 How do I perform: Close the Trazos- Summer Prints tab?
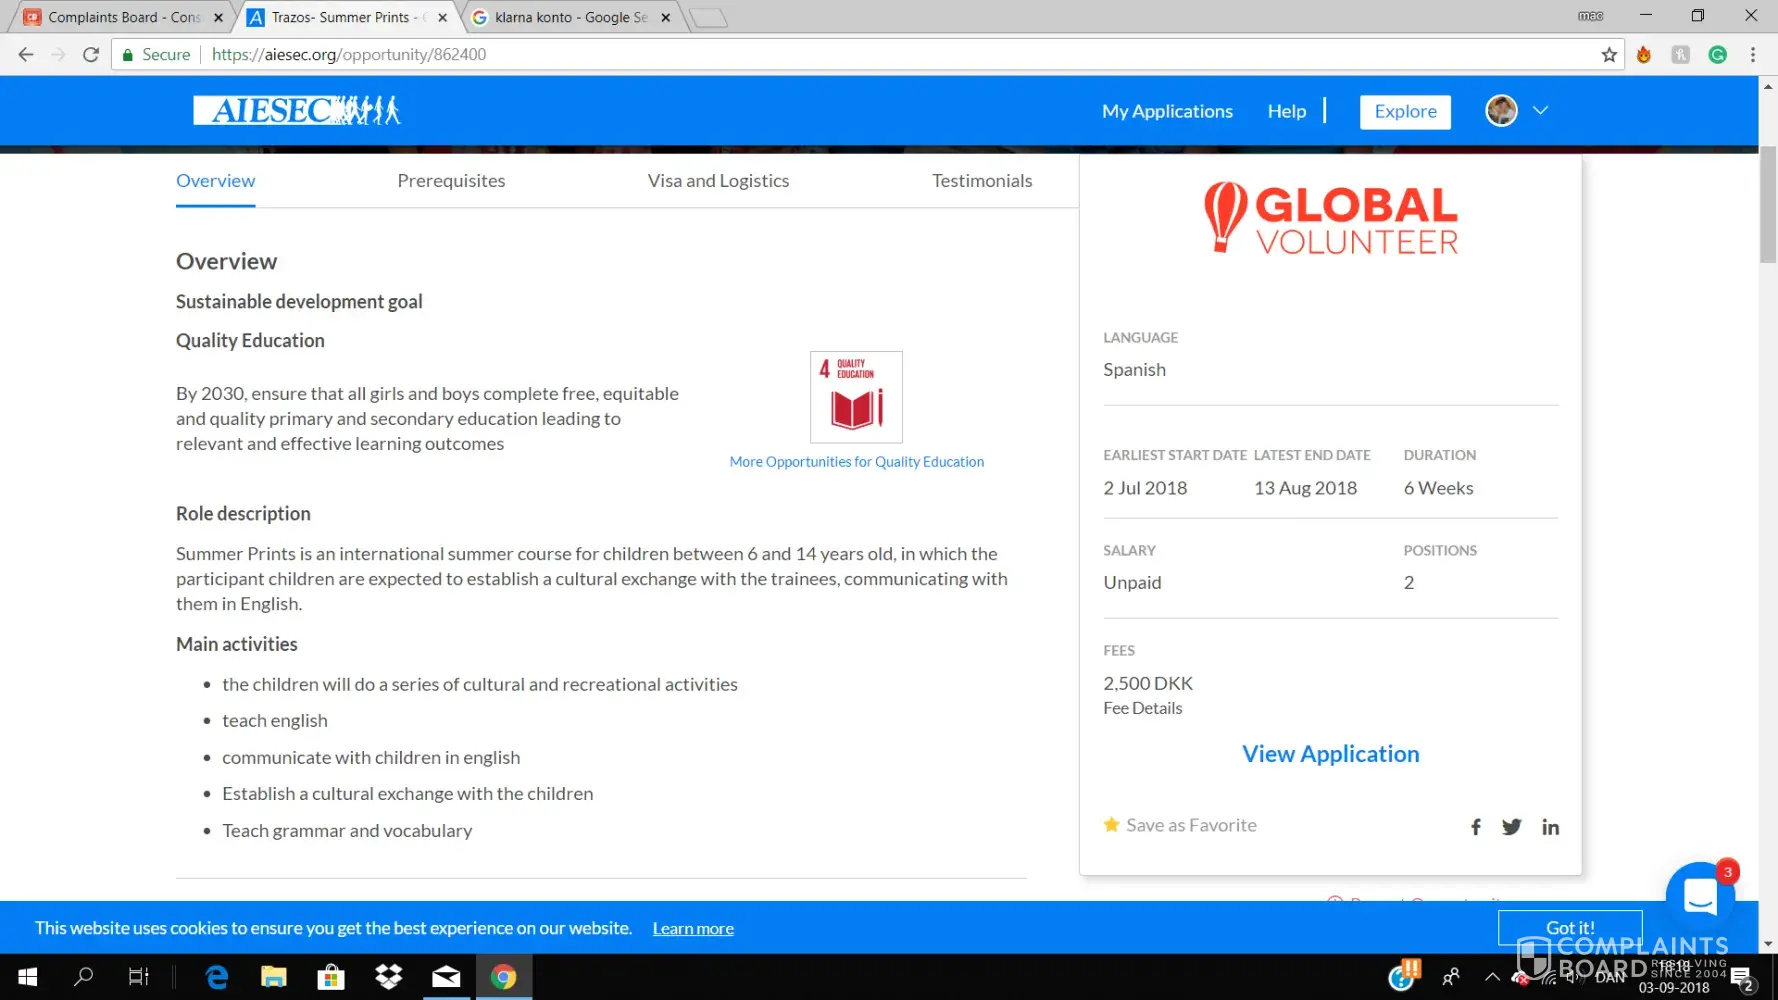pyautogui.click(x=442, y=17)
